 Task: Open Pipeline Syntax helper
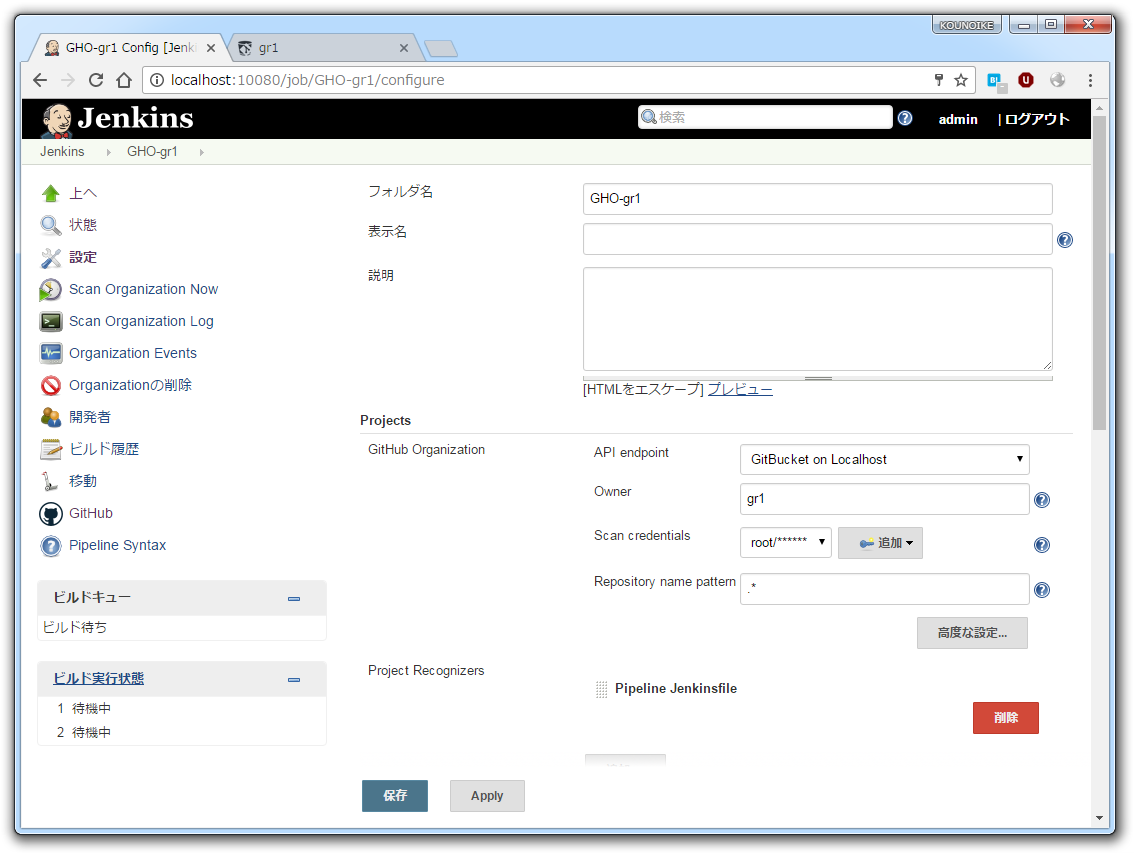point(117,545)
